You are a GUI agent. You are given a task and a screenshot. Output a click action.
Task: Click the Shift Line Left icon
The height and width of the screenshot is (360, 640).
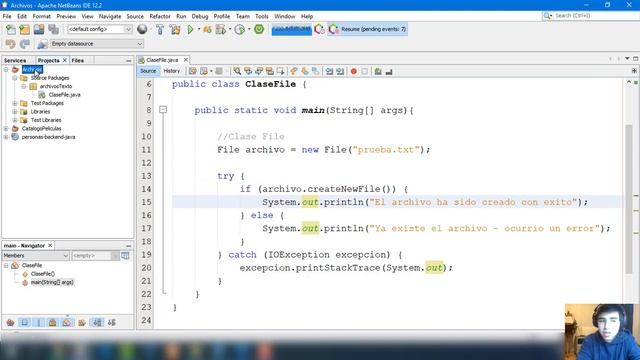click(329, 71)
